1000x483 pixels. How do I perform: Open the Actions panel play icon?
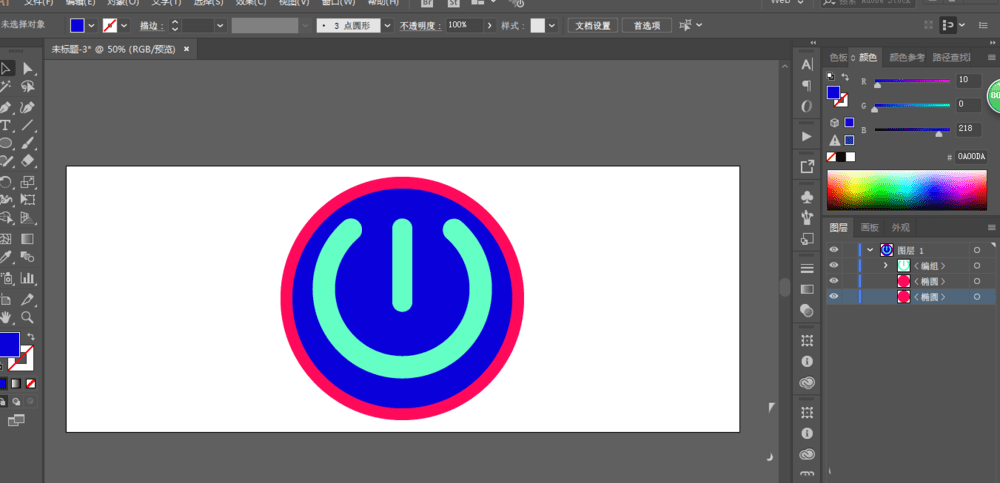click(x=807, y=137)
